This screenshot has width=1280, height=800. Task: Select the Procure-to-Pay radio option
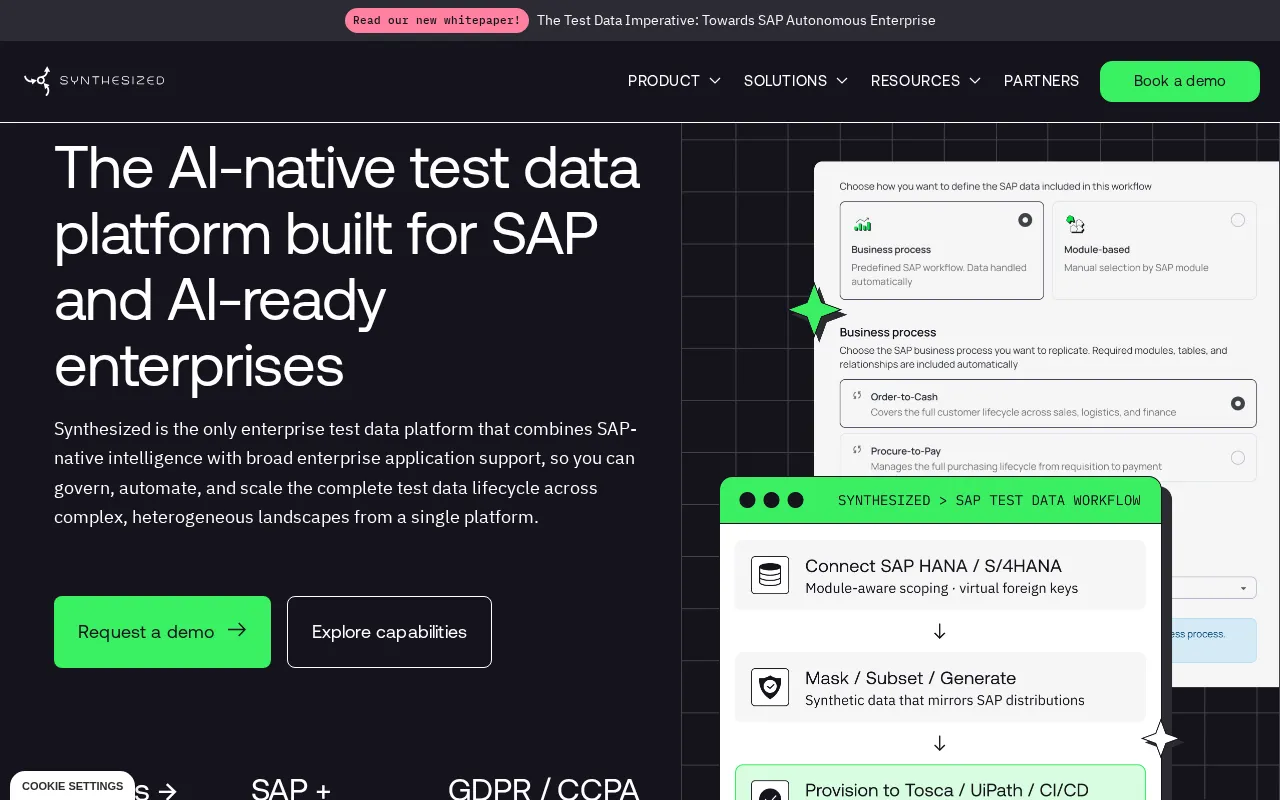pyautogui.click(x=1238, y=458)
